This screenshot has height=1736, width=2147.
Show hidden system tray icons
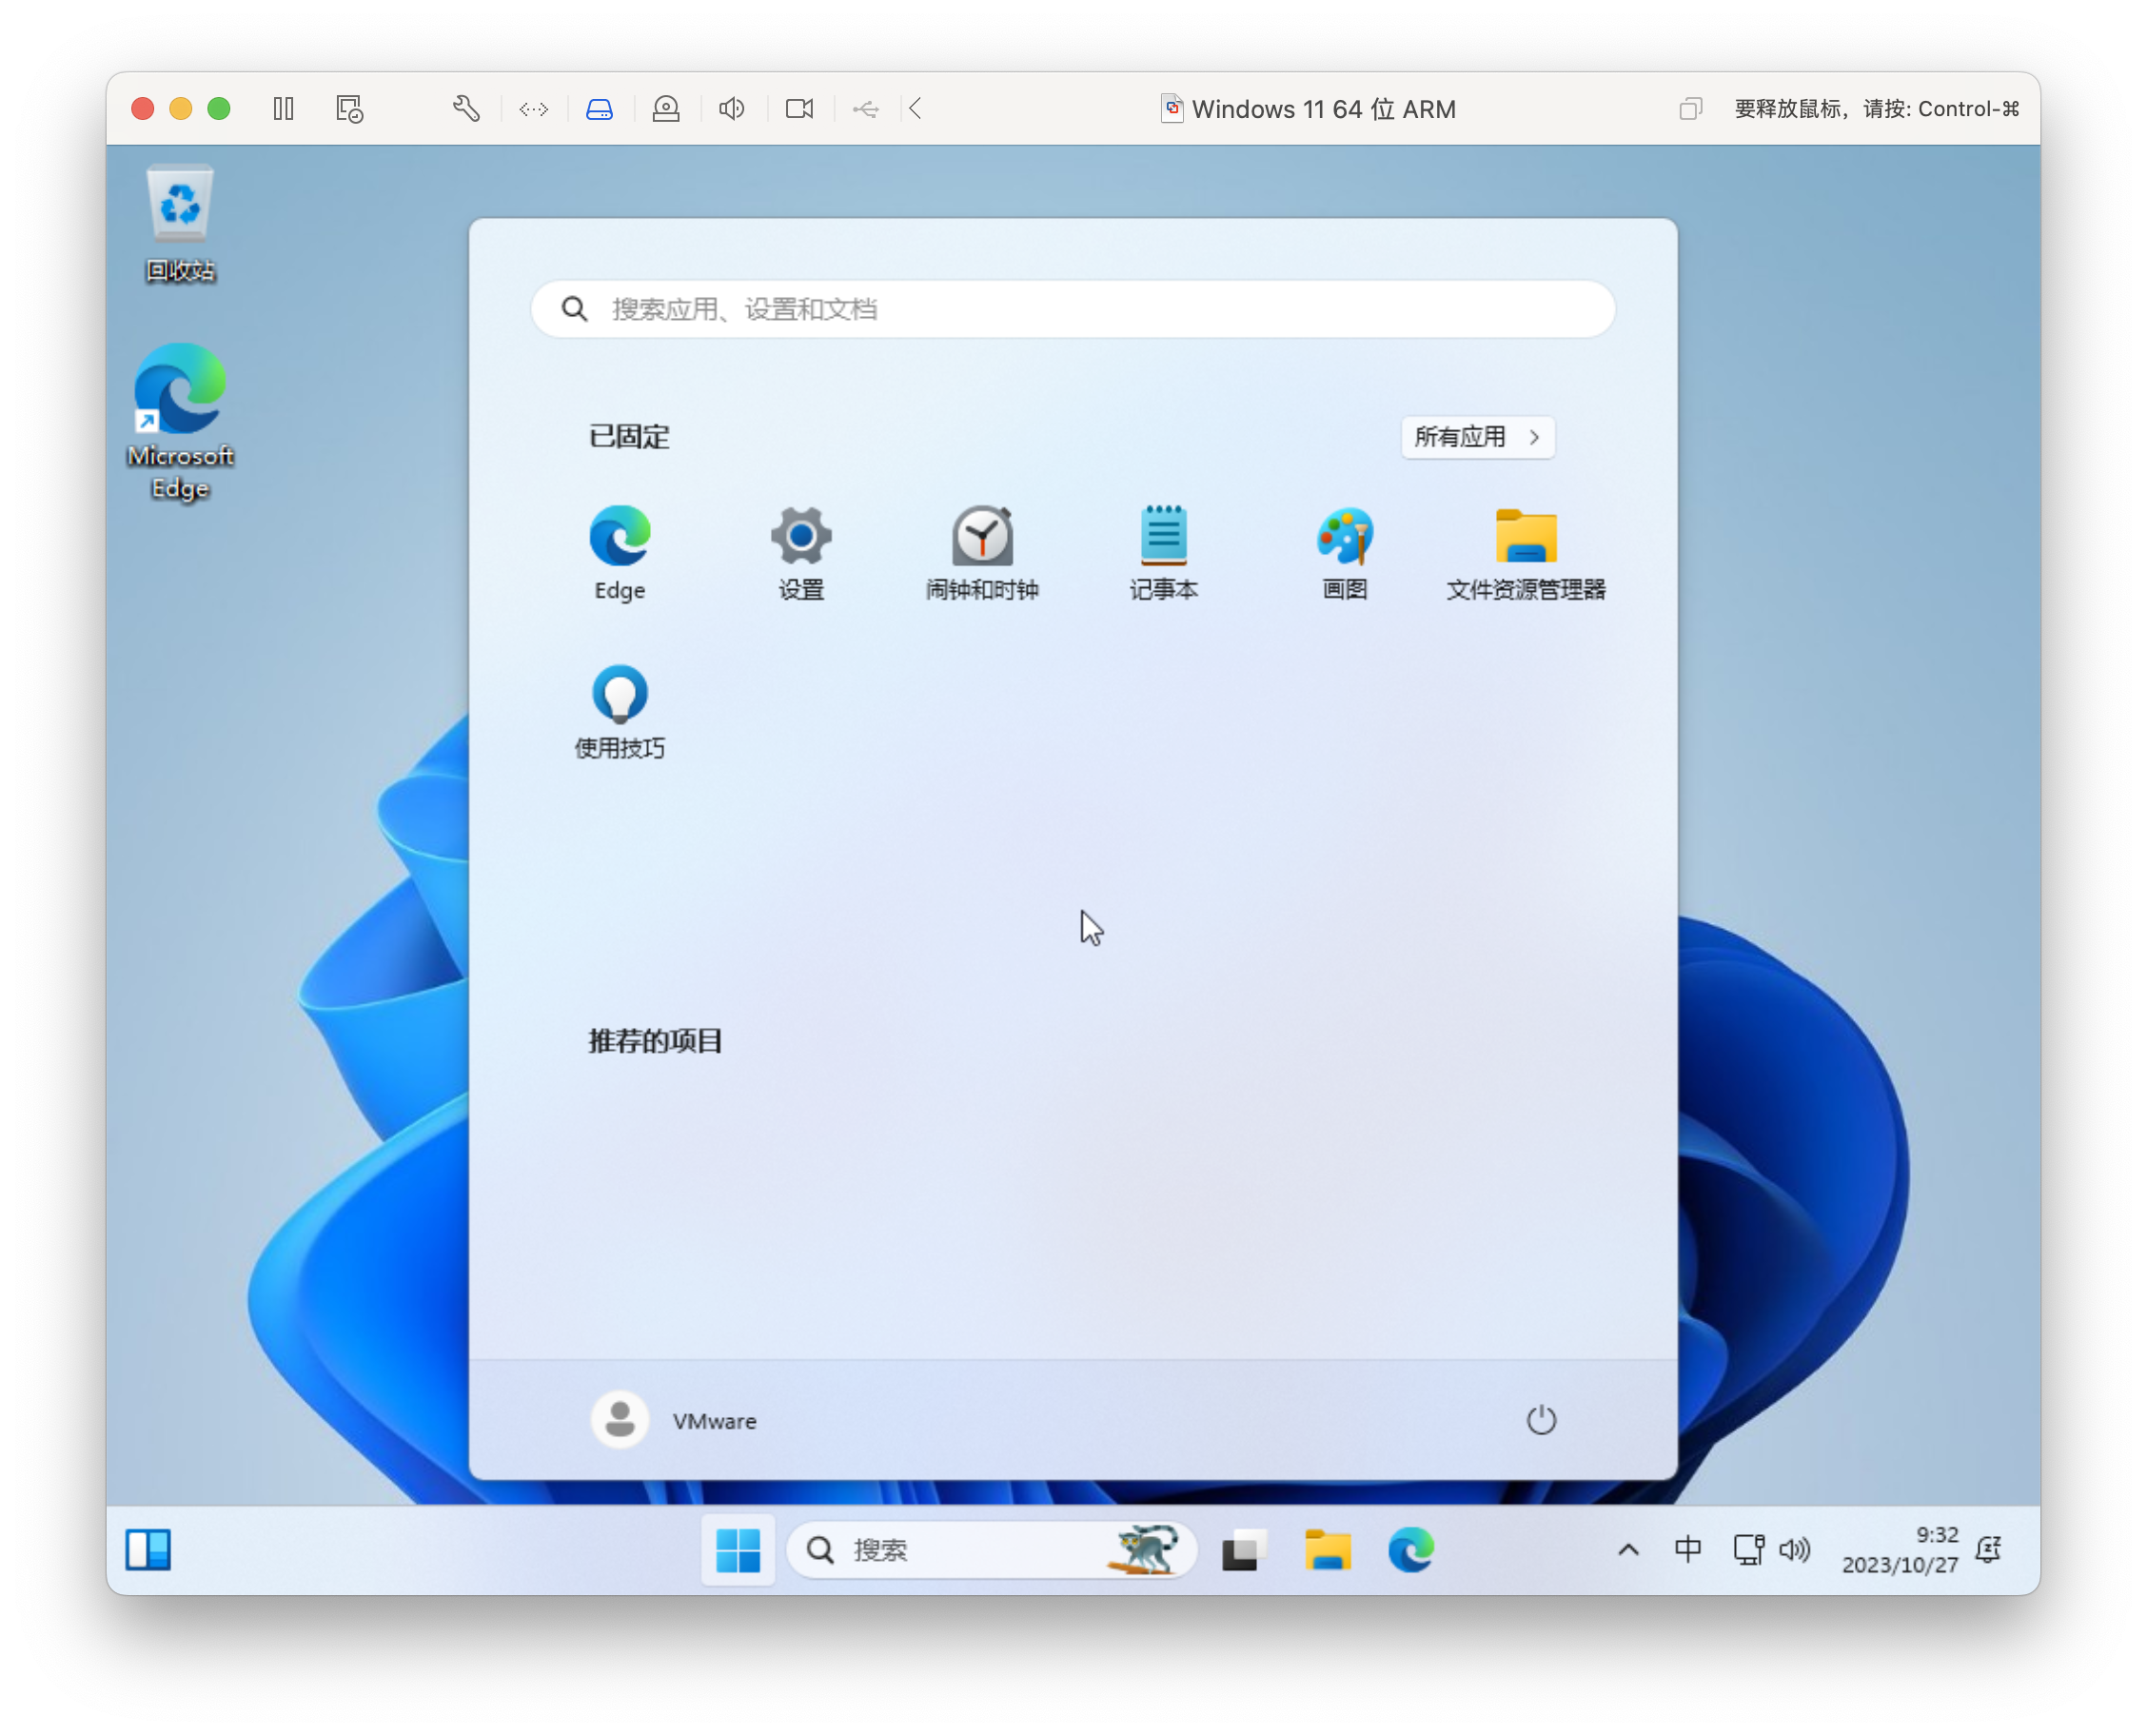click(1628, 1550)
